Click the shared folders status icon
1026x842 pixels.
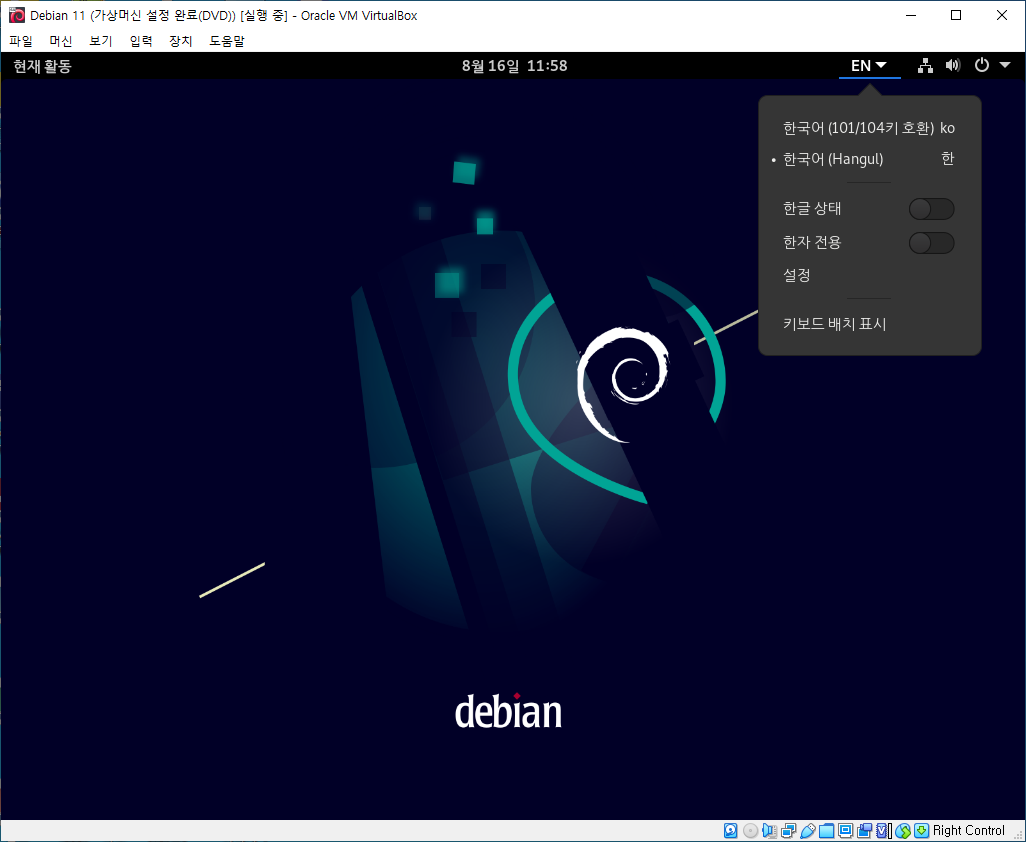[x=826, y=830]
